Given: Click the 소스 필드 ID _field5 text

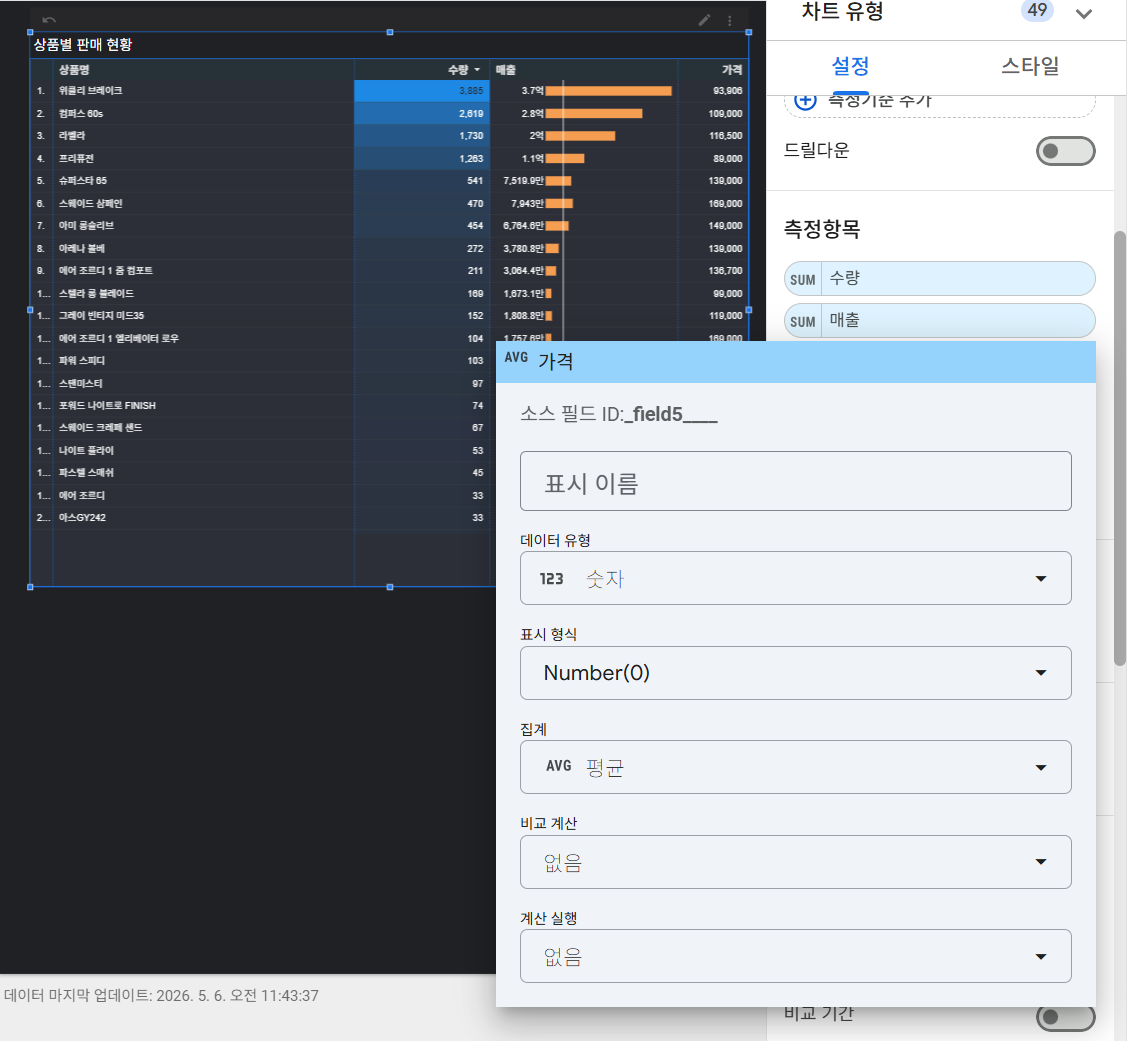Looking at the screenshot, I should point(619,414).
